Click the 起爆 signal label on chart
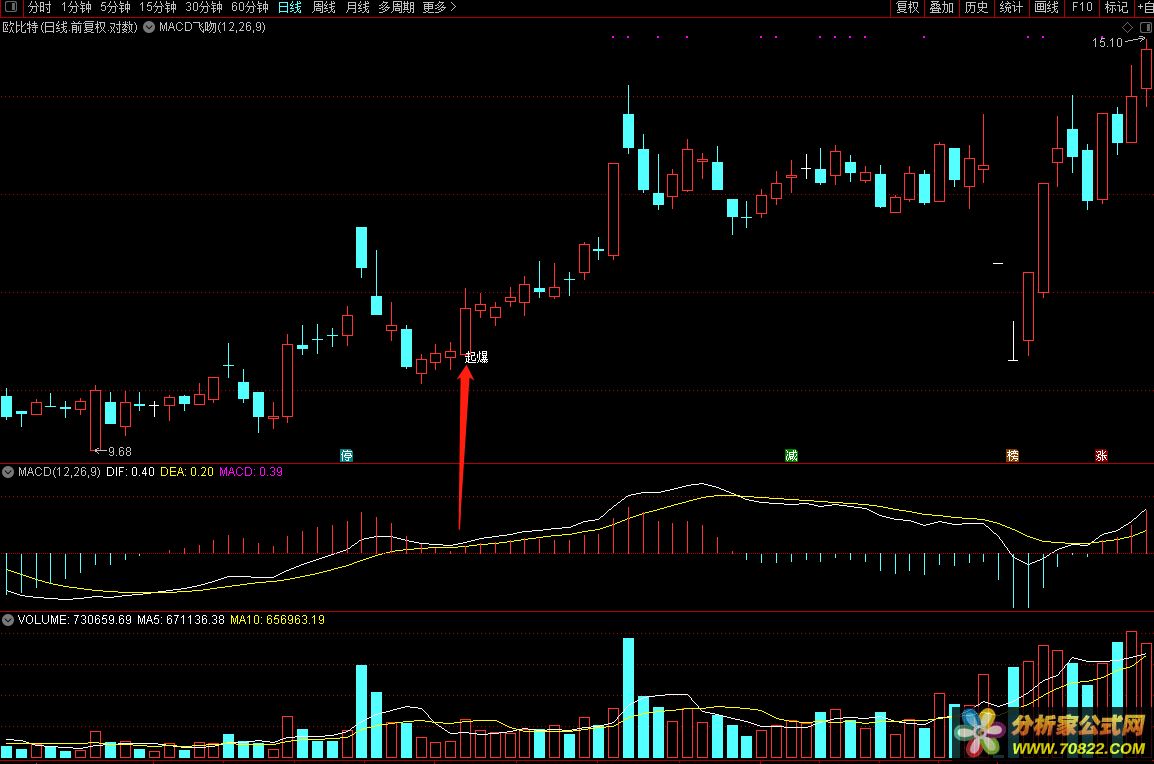Image resolution: width=1154 pixels, height=764 pixels. (476, 357)
